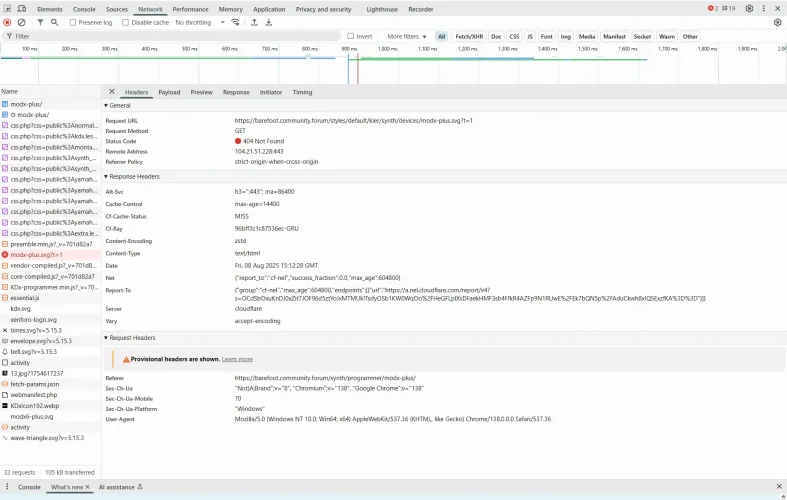Check the Disable cache option

click(127, 22)
